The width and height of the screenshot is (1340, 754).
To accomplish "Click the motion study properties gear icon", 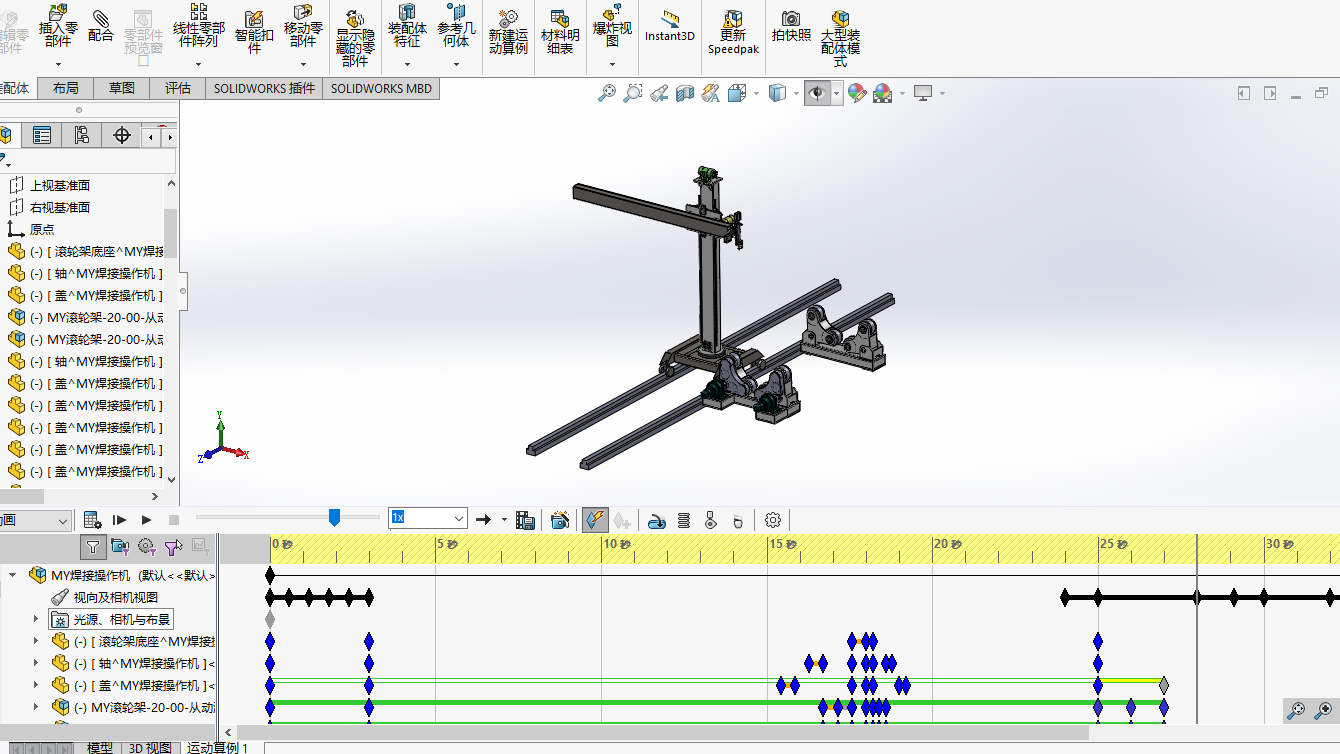I will (x=772, y=520).
